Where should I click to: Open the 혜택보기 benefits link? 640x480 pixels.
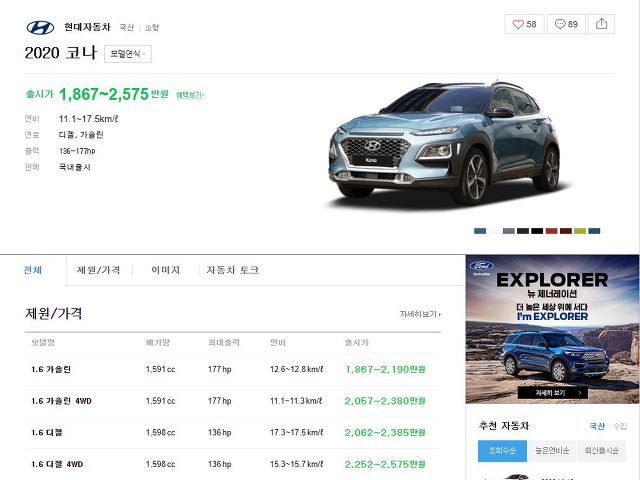coord(190,95)
